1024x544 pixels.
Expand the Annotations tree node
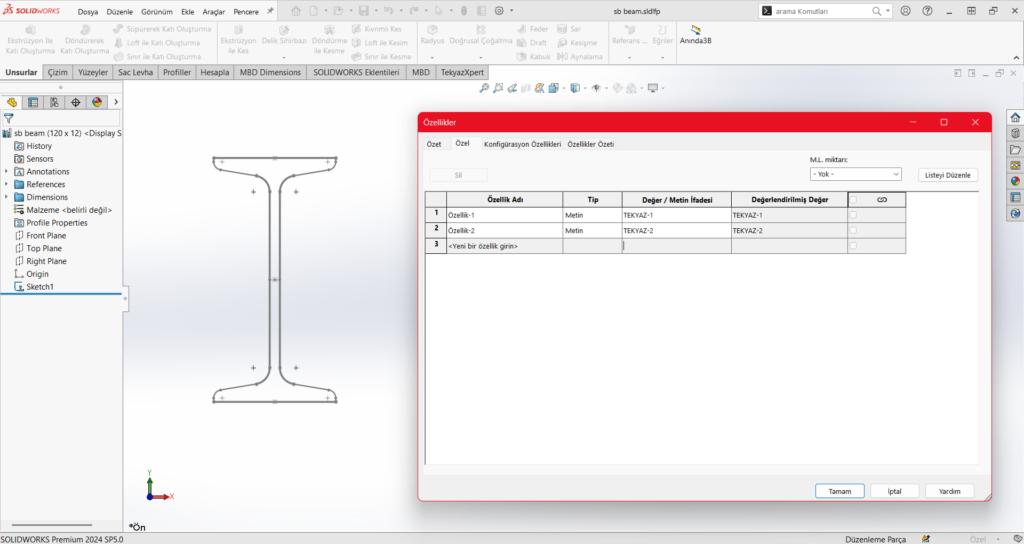[7, 172]
